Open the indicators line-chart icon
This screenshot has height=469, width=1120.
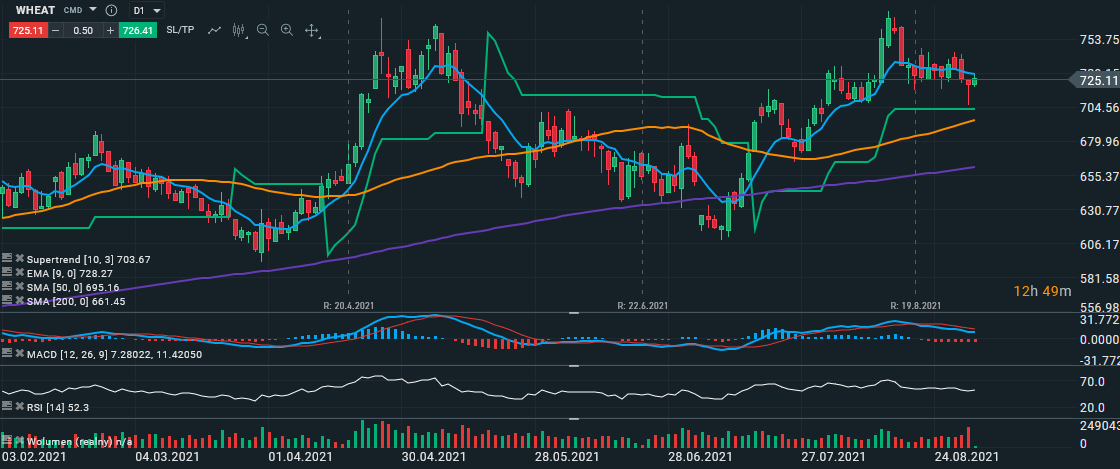214,30
